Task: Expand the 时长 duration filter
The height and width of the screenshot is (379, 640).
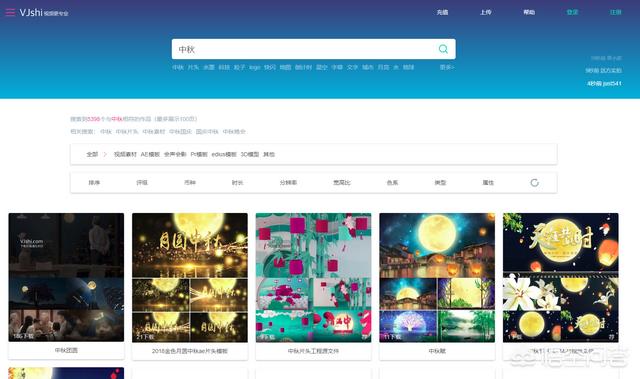Action: [238, 182]
